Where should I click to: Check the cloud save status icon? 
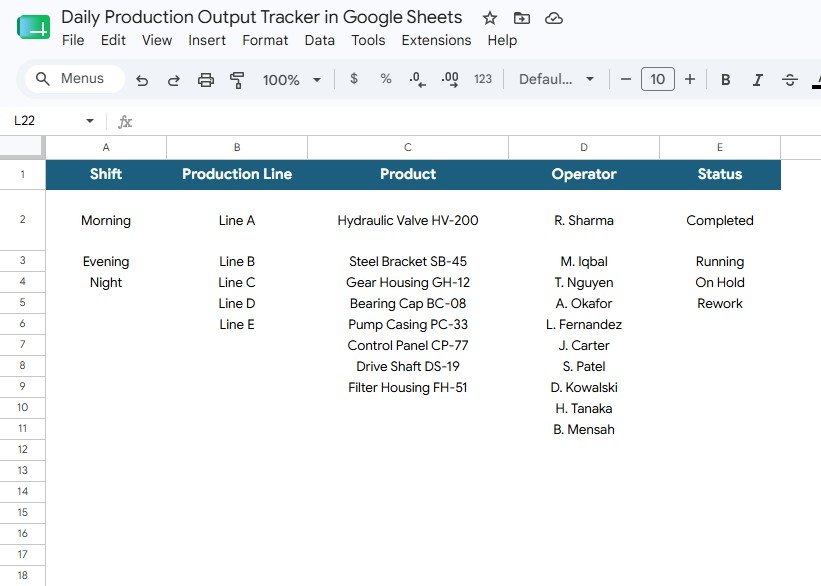(x=553, y=18)
